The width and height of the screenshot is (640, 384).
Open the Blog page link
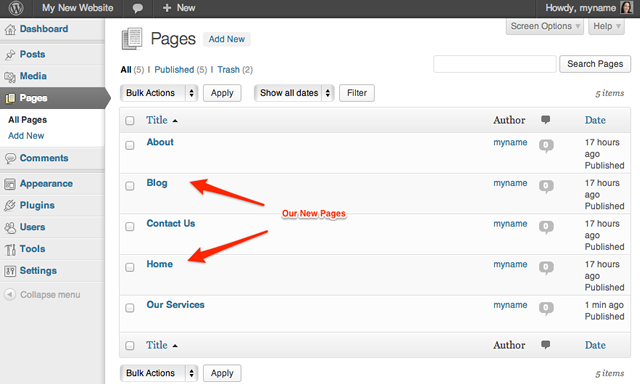pyautogui.click(x=157, y=183)
